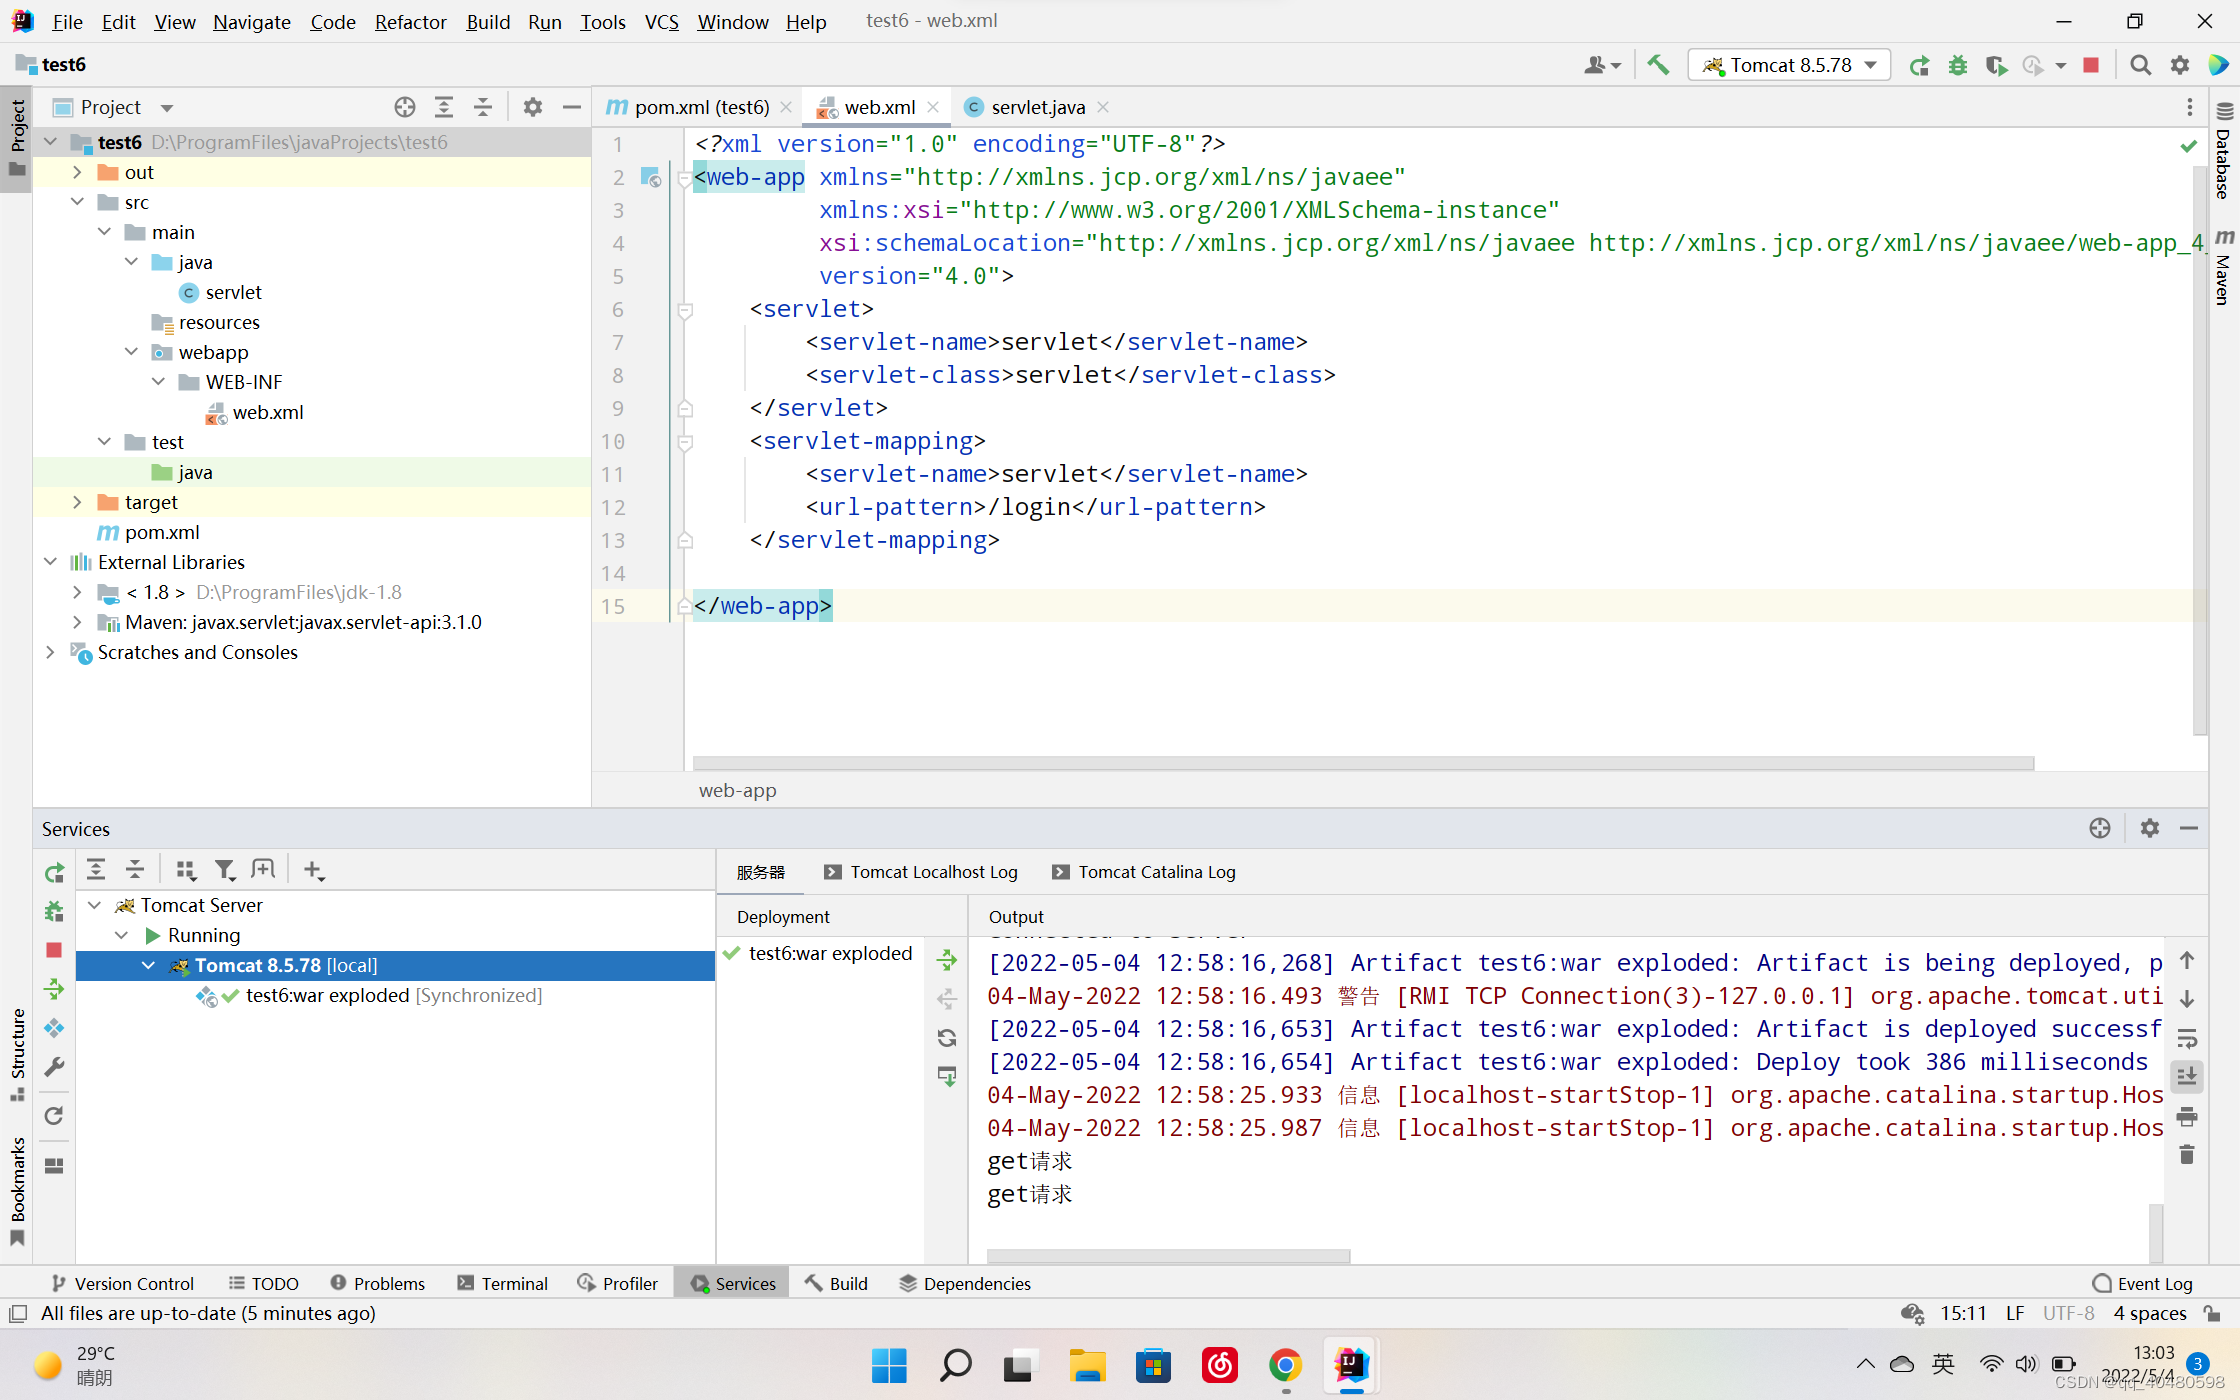Open Services panel settings gear
Image resolution: width=2240 pixels, height=1400 pixels.
pos(2150,828)
